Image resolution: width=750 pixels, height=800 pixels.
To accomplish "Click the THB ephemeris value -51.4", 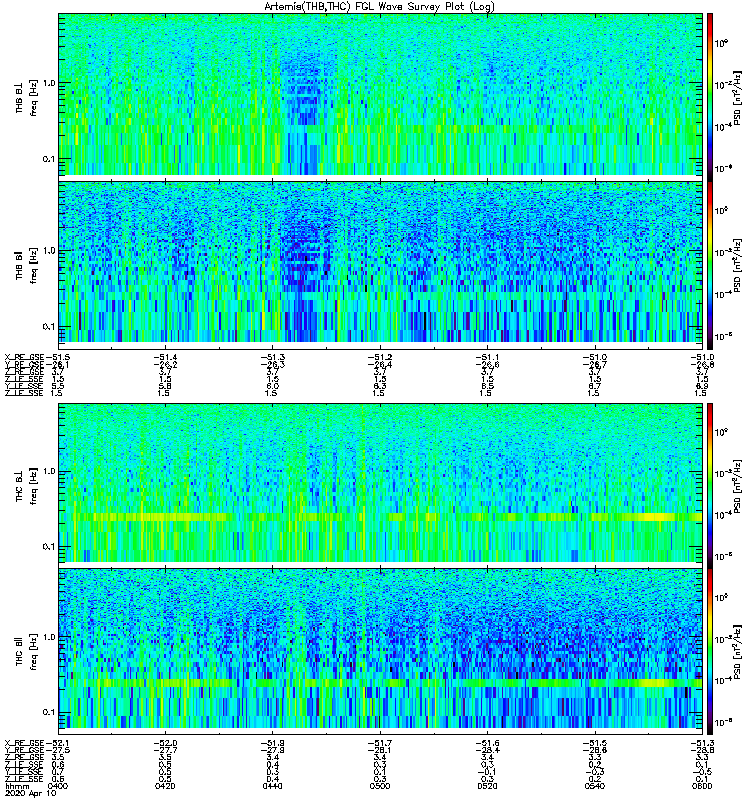I will [165, 357].
